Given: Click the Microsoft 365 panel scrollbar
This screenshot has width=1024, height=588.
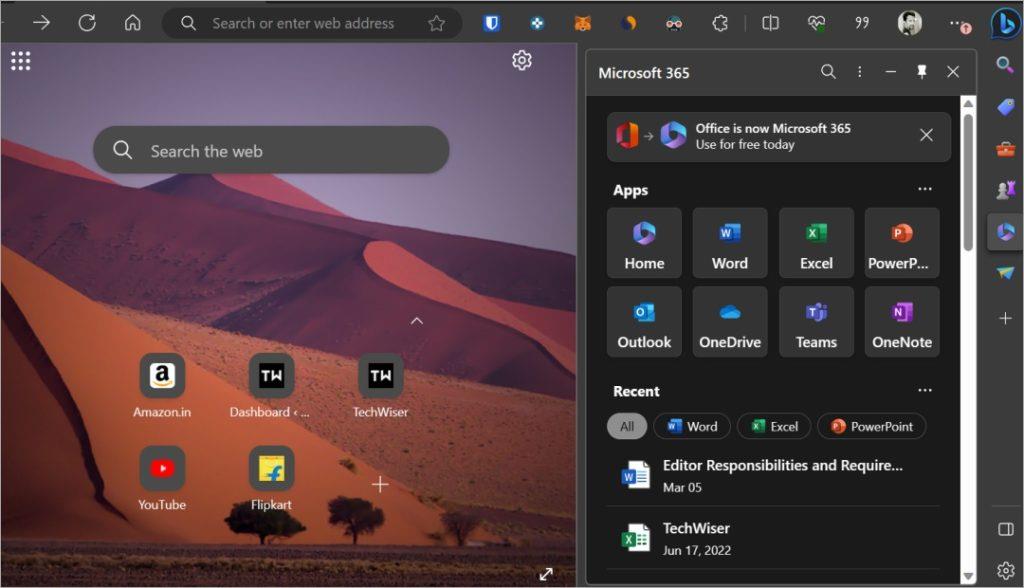Looking at the screenshot, I should (968, 183).
